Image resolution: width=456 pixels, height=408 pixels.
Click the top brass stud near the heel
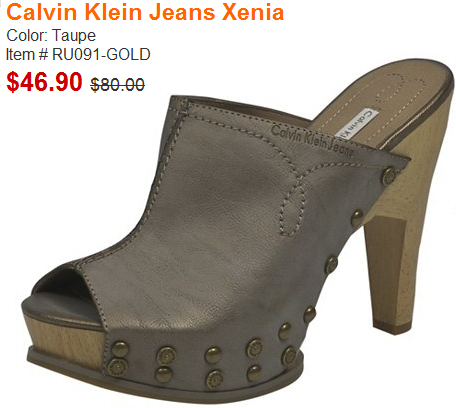pos(388,176)
